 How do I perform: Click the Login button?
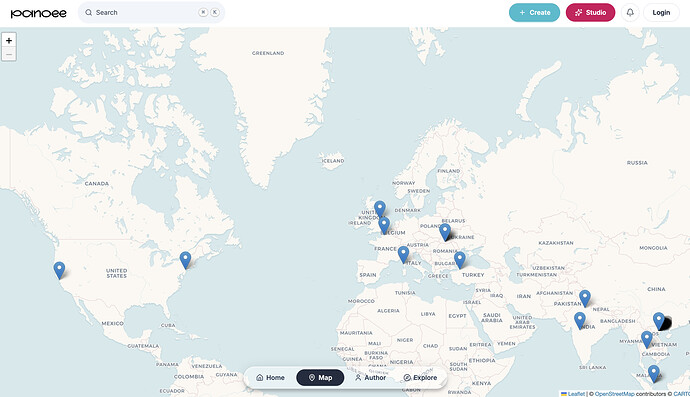tap(661, 12)
